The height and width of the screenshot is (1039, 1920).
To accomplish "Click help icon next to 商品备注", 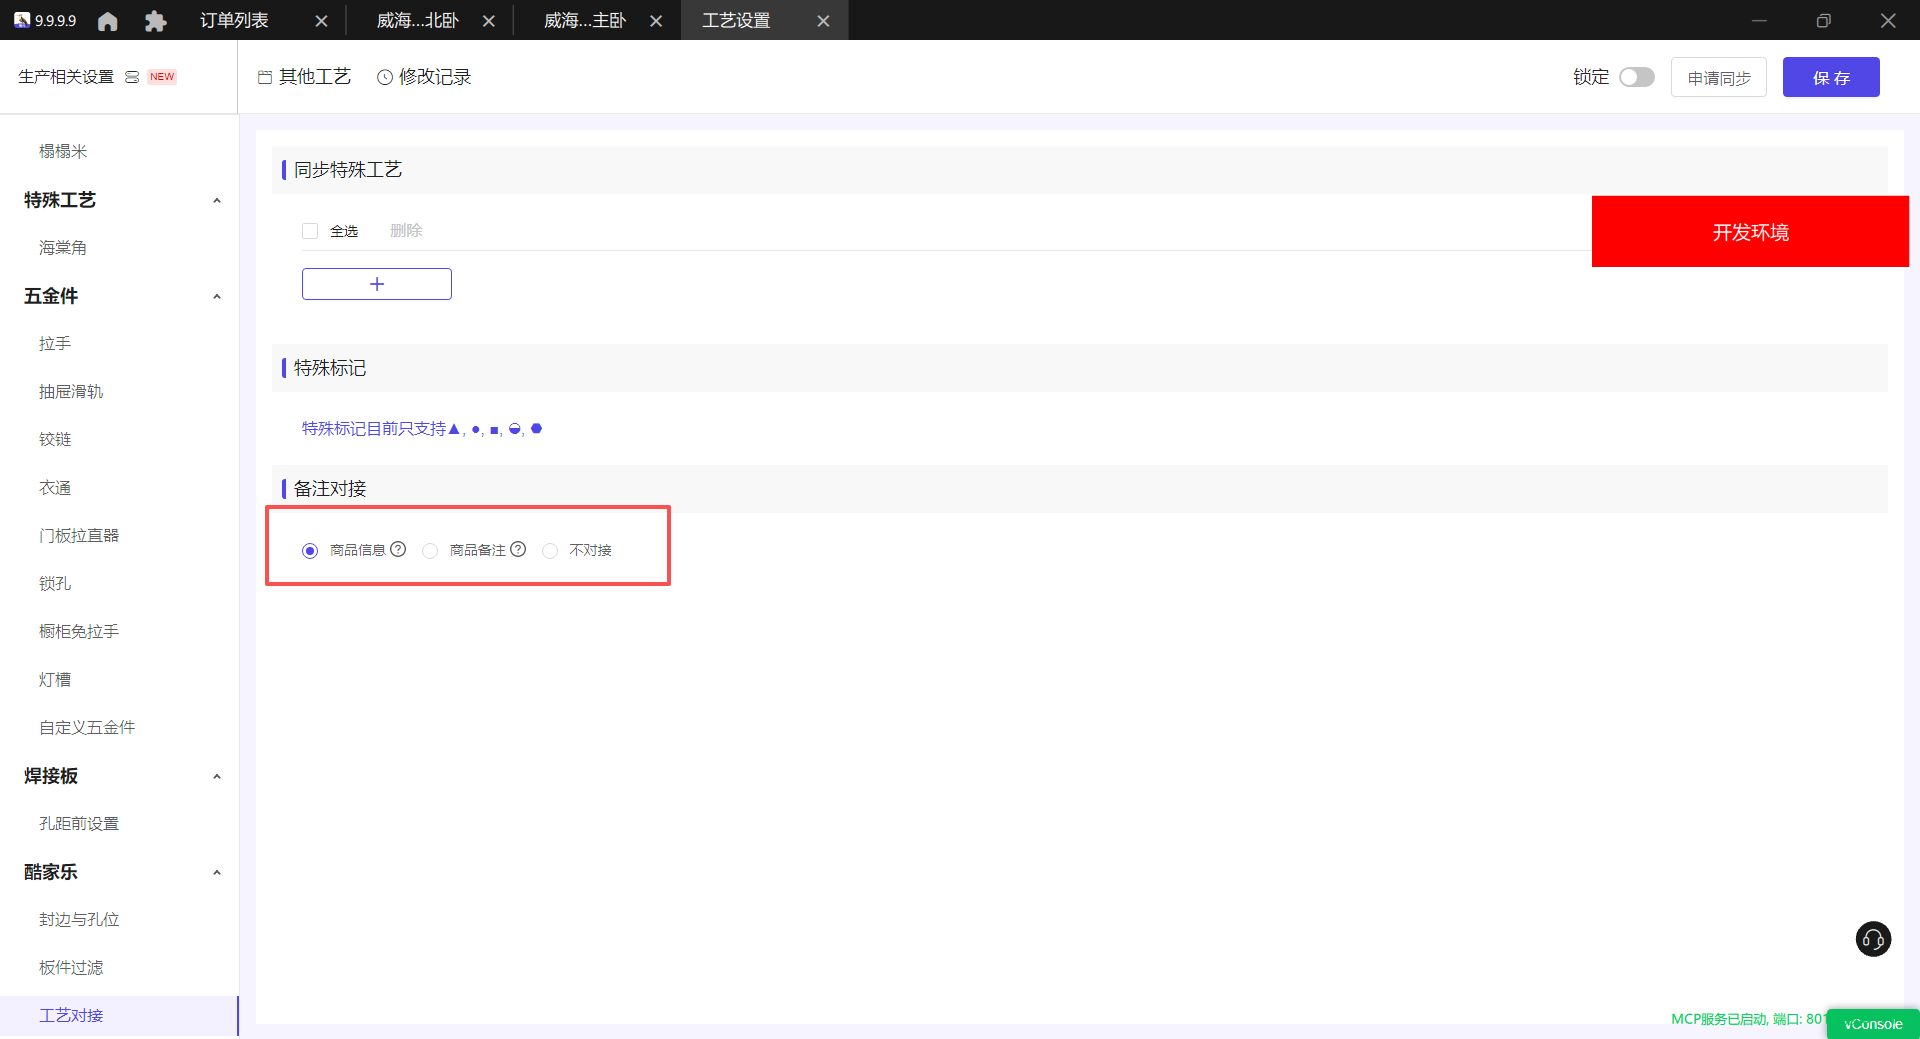I will click(x=518, y=549).
